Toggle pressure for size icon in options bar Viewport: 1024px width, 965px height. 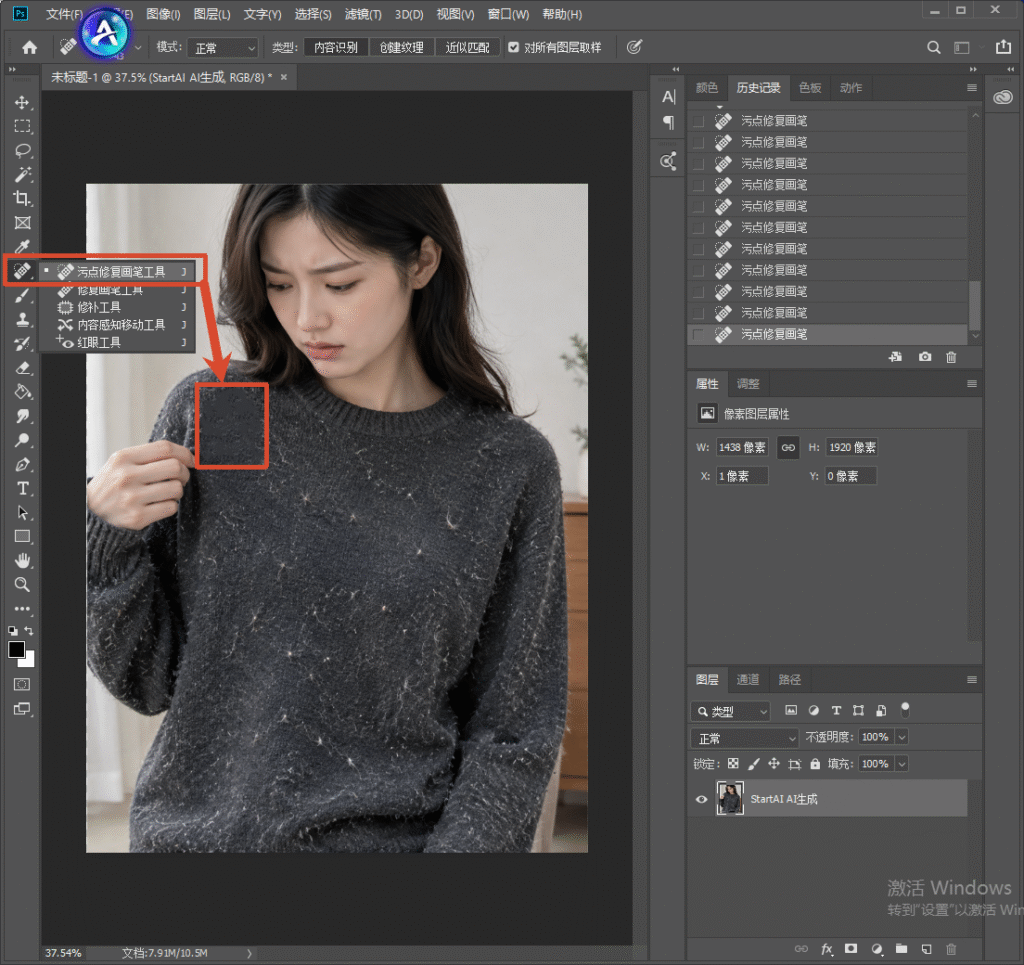point(634,47)
